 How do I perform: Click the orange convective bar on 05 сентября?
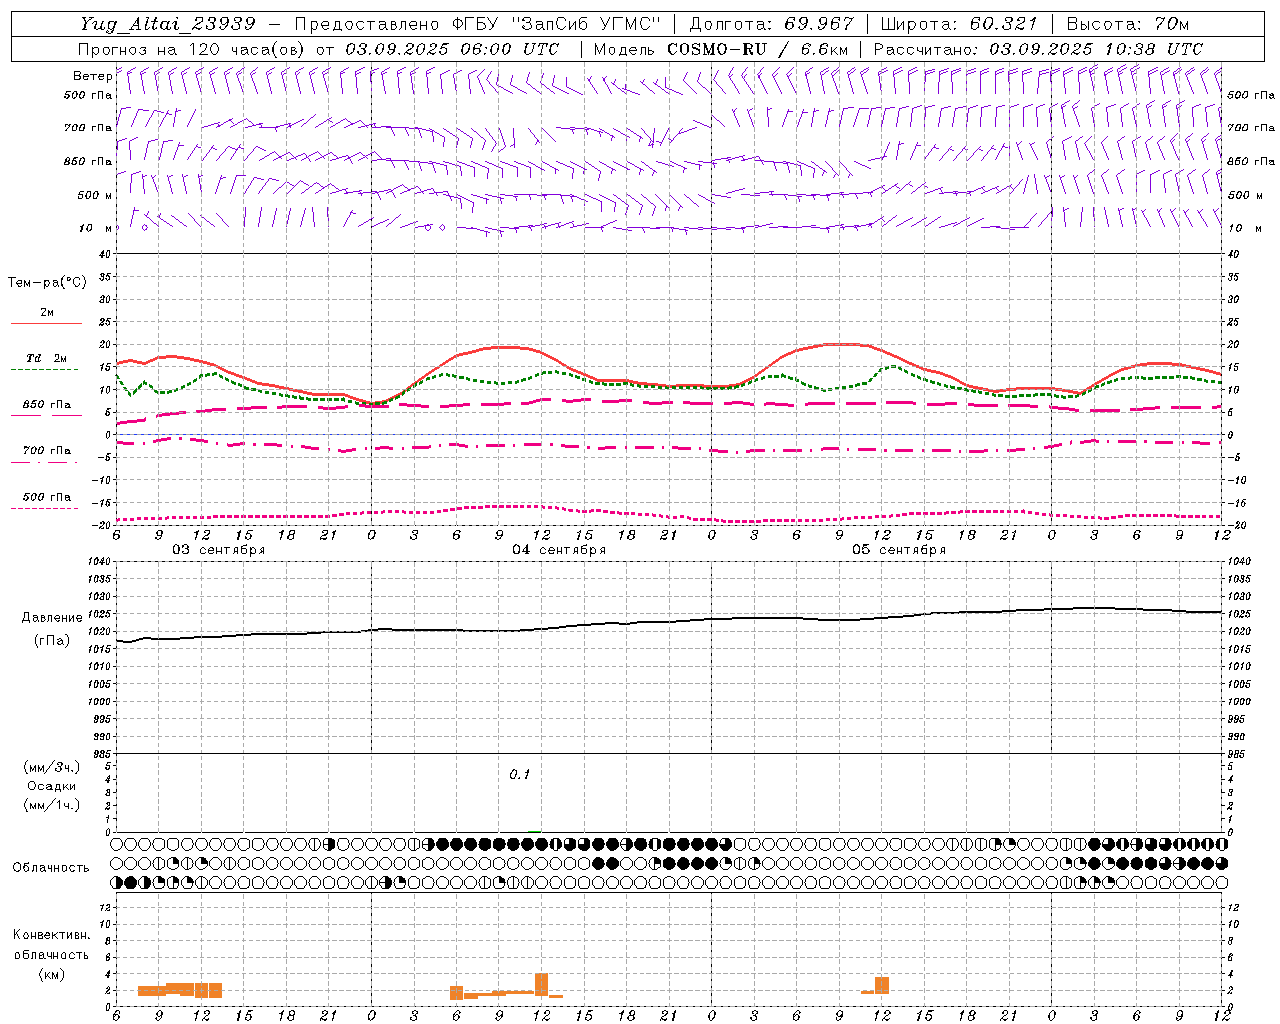[x=882, y=985]
